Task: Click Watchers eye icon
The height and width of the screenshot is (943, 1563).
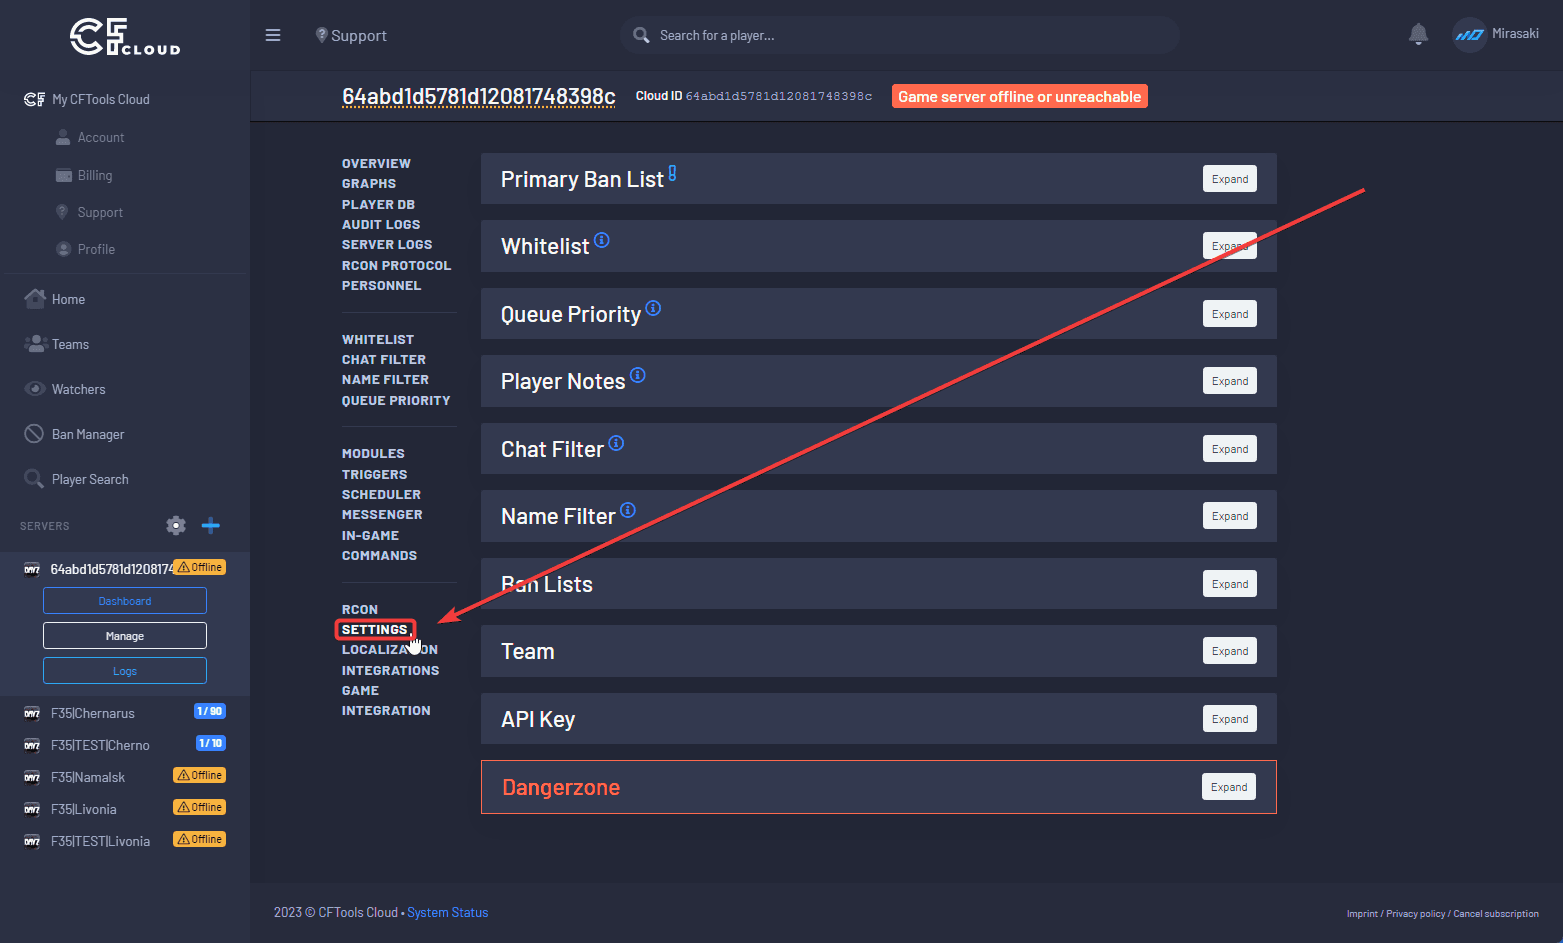Action: click(35, 388)
